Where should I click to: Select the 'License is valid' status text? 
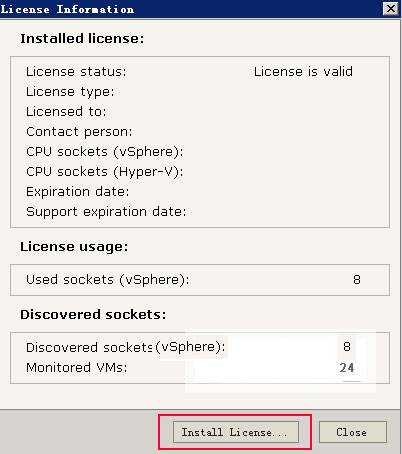(x=303, y=72)
